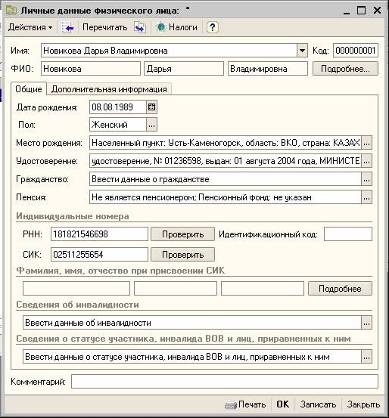Click the Код field 000000001
The image size is (389, 418).
click(x=355, y=51)
